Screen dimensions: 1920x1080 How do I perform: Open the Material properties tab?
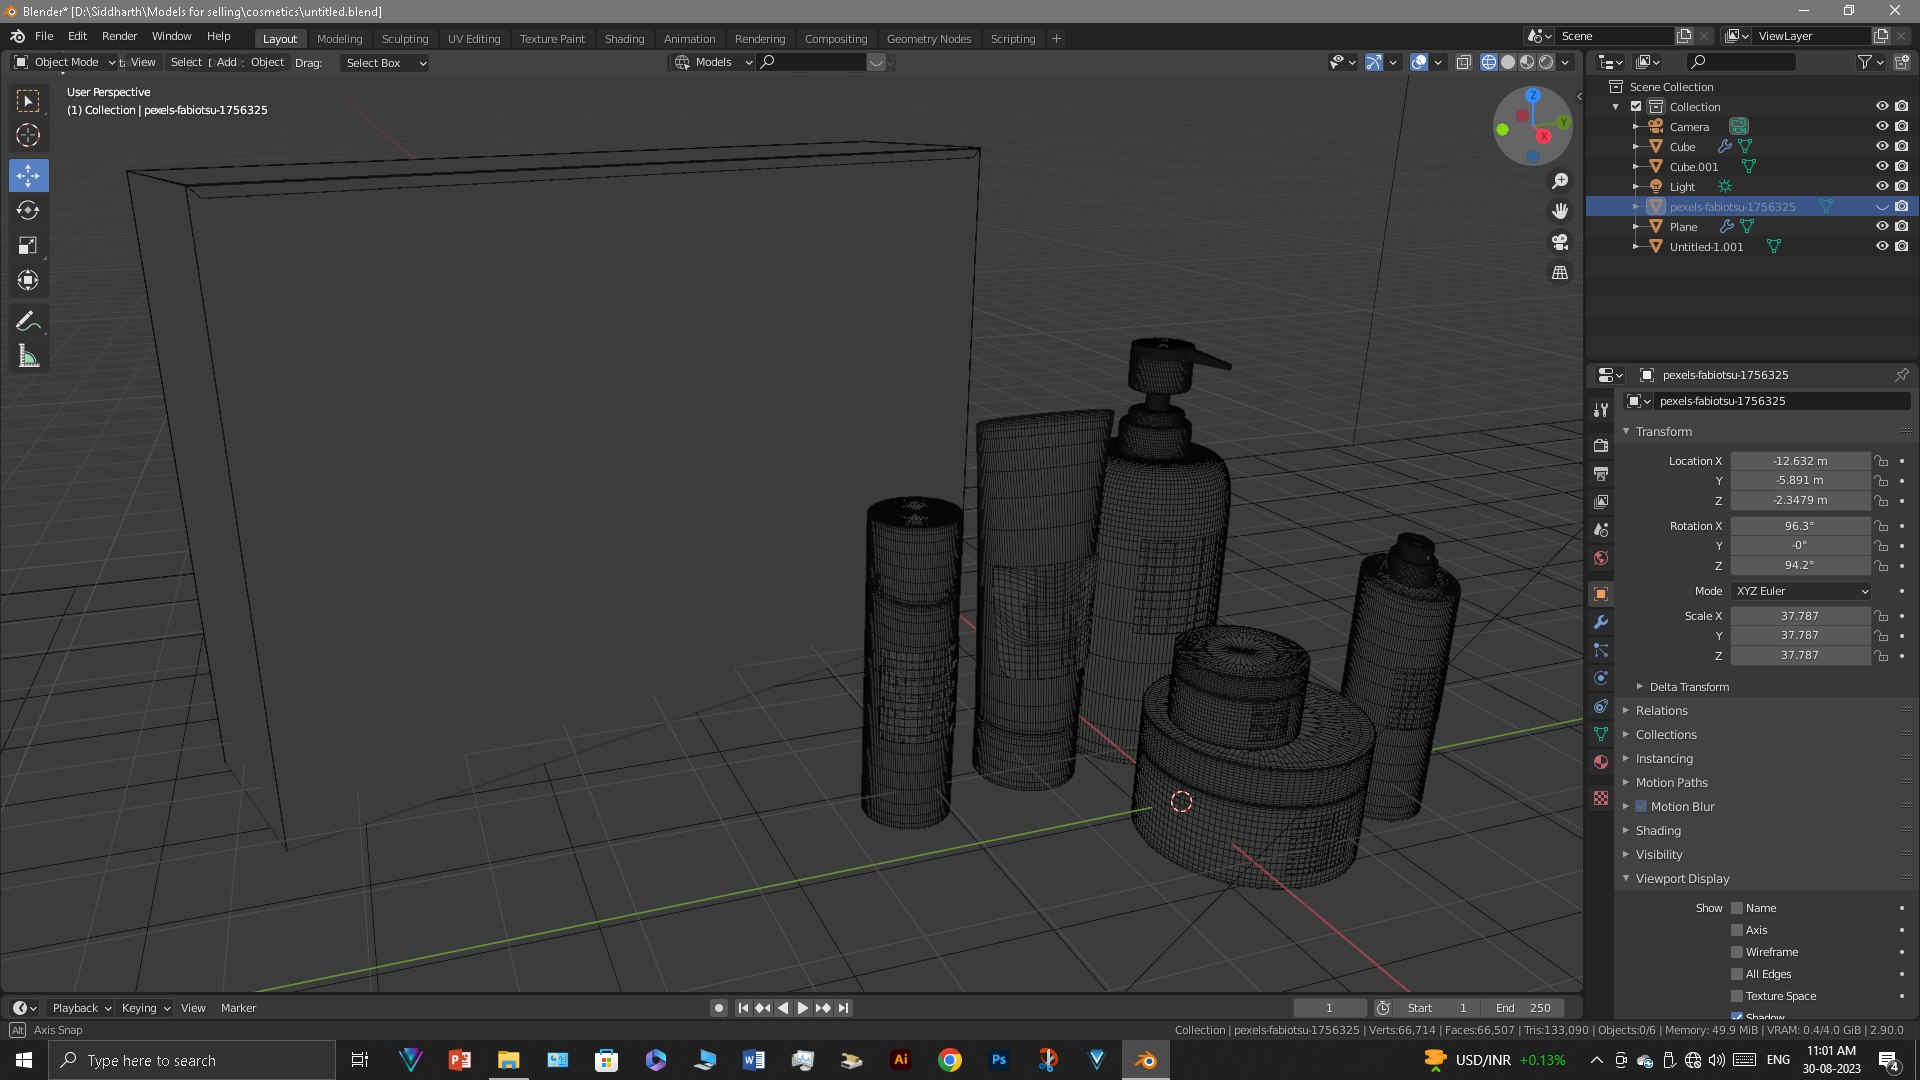[x=1601, y=762]
